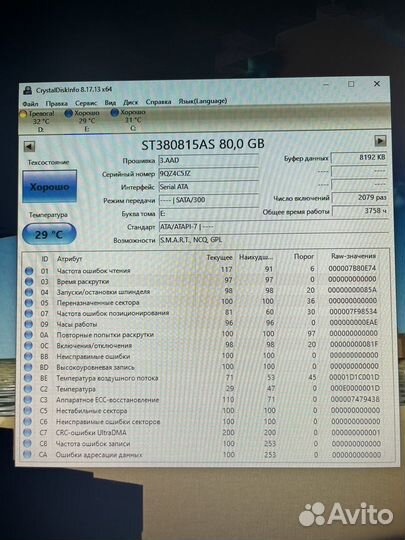Image resolution: width=405 pixels, height=540 pixels.
Task: Click the Текущее column header
Action: pyautogui.click(x=219, y=257)
